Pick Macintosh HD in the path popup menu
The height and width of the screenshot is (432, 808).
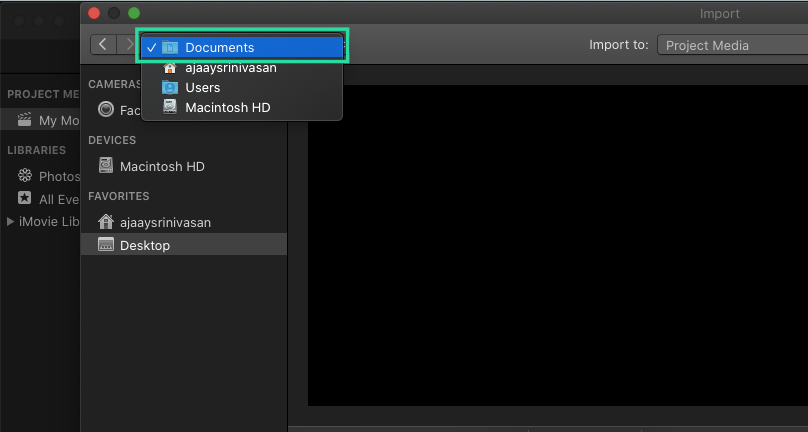227,107
